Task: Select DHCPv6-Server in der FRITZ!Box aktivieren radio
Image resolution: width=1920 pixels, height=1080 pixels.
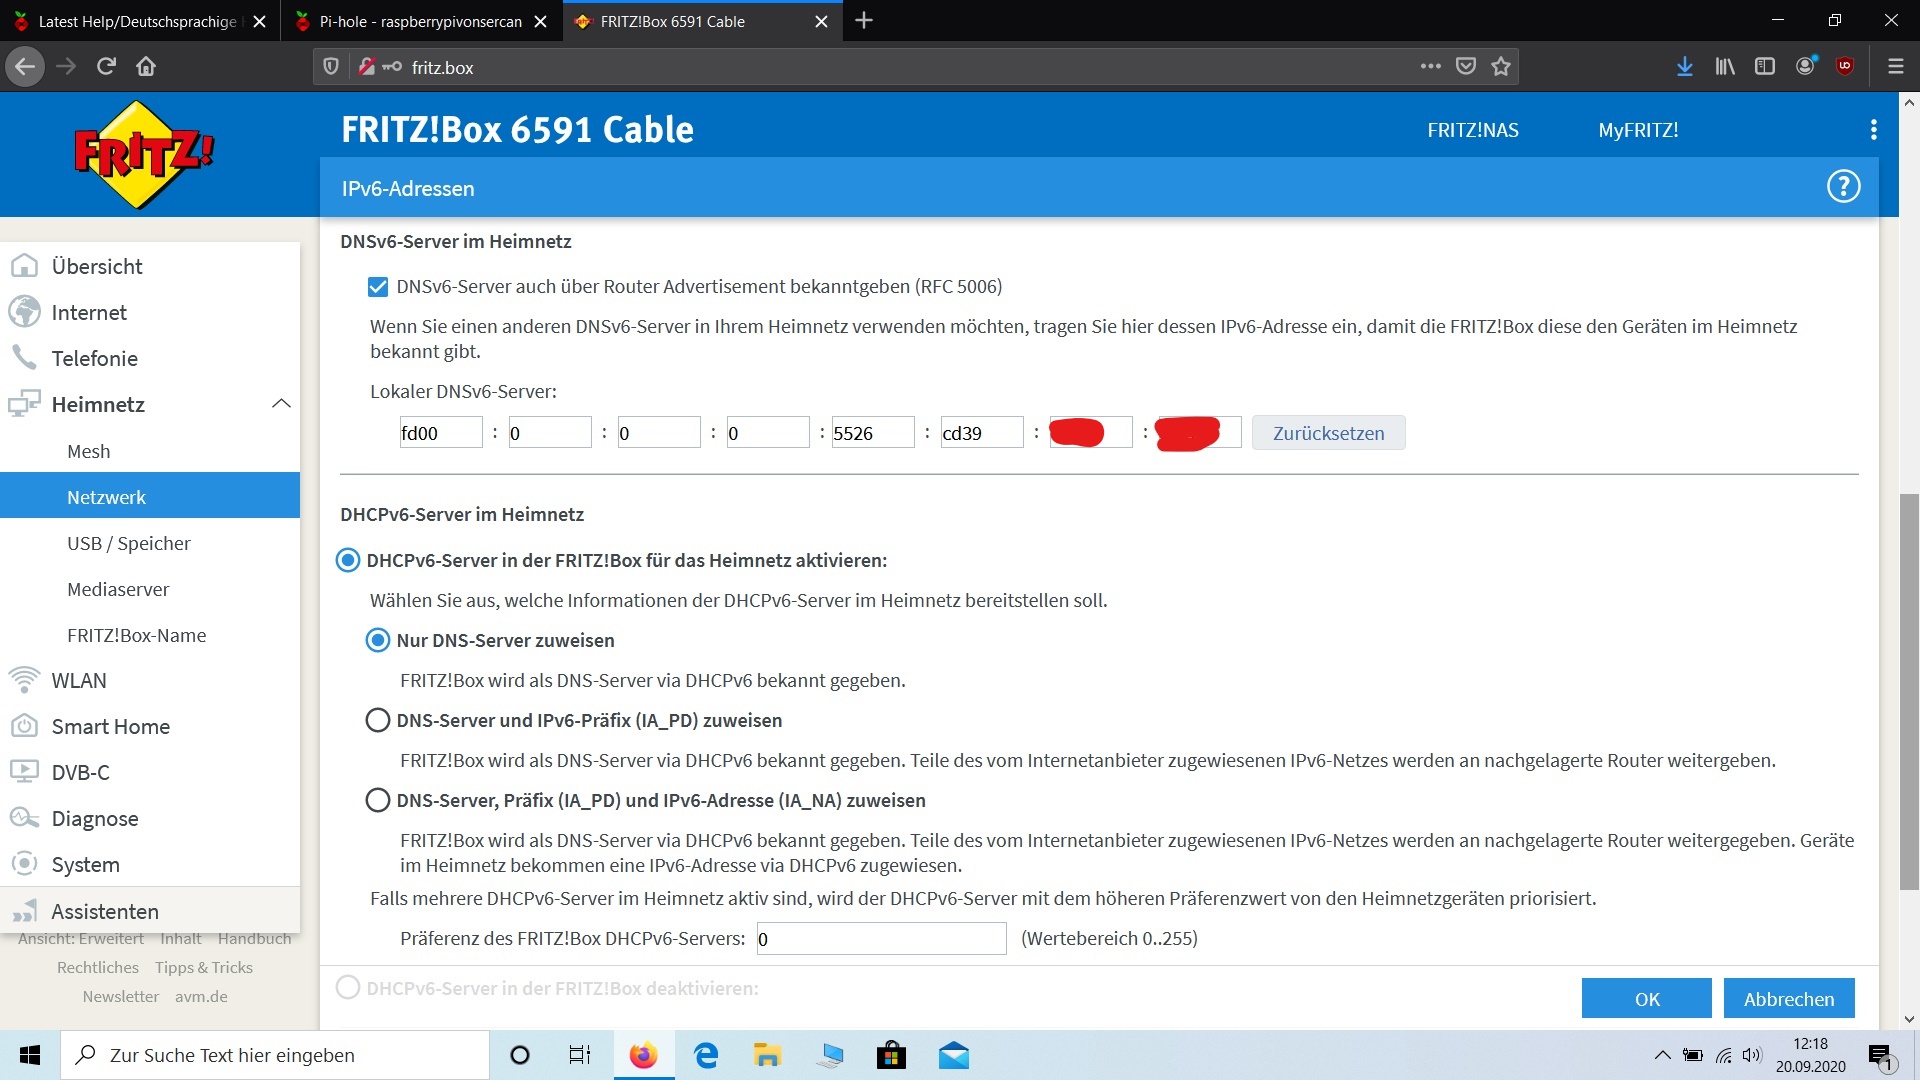Action: 348,561
